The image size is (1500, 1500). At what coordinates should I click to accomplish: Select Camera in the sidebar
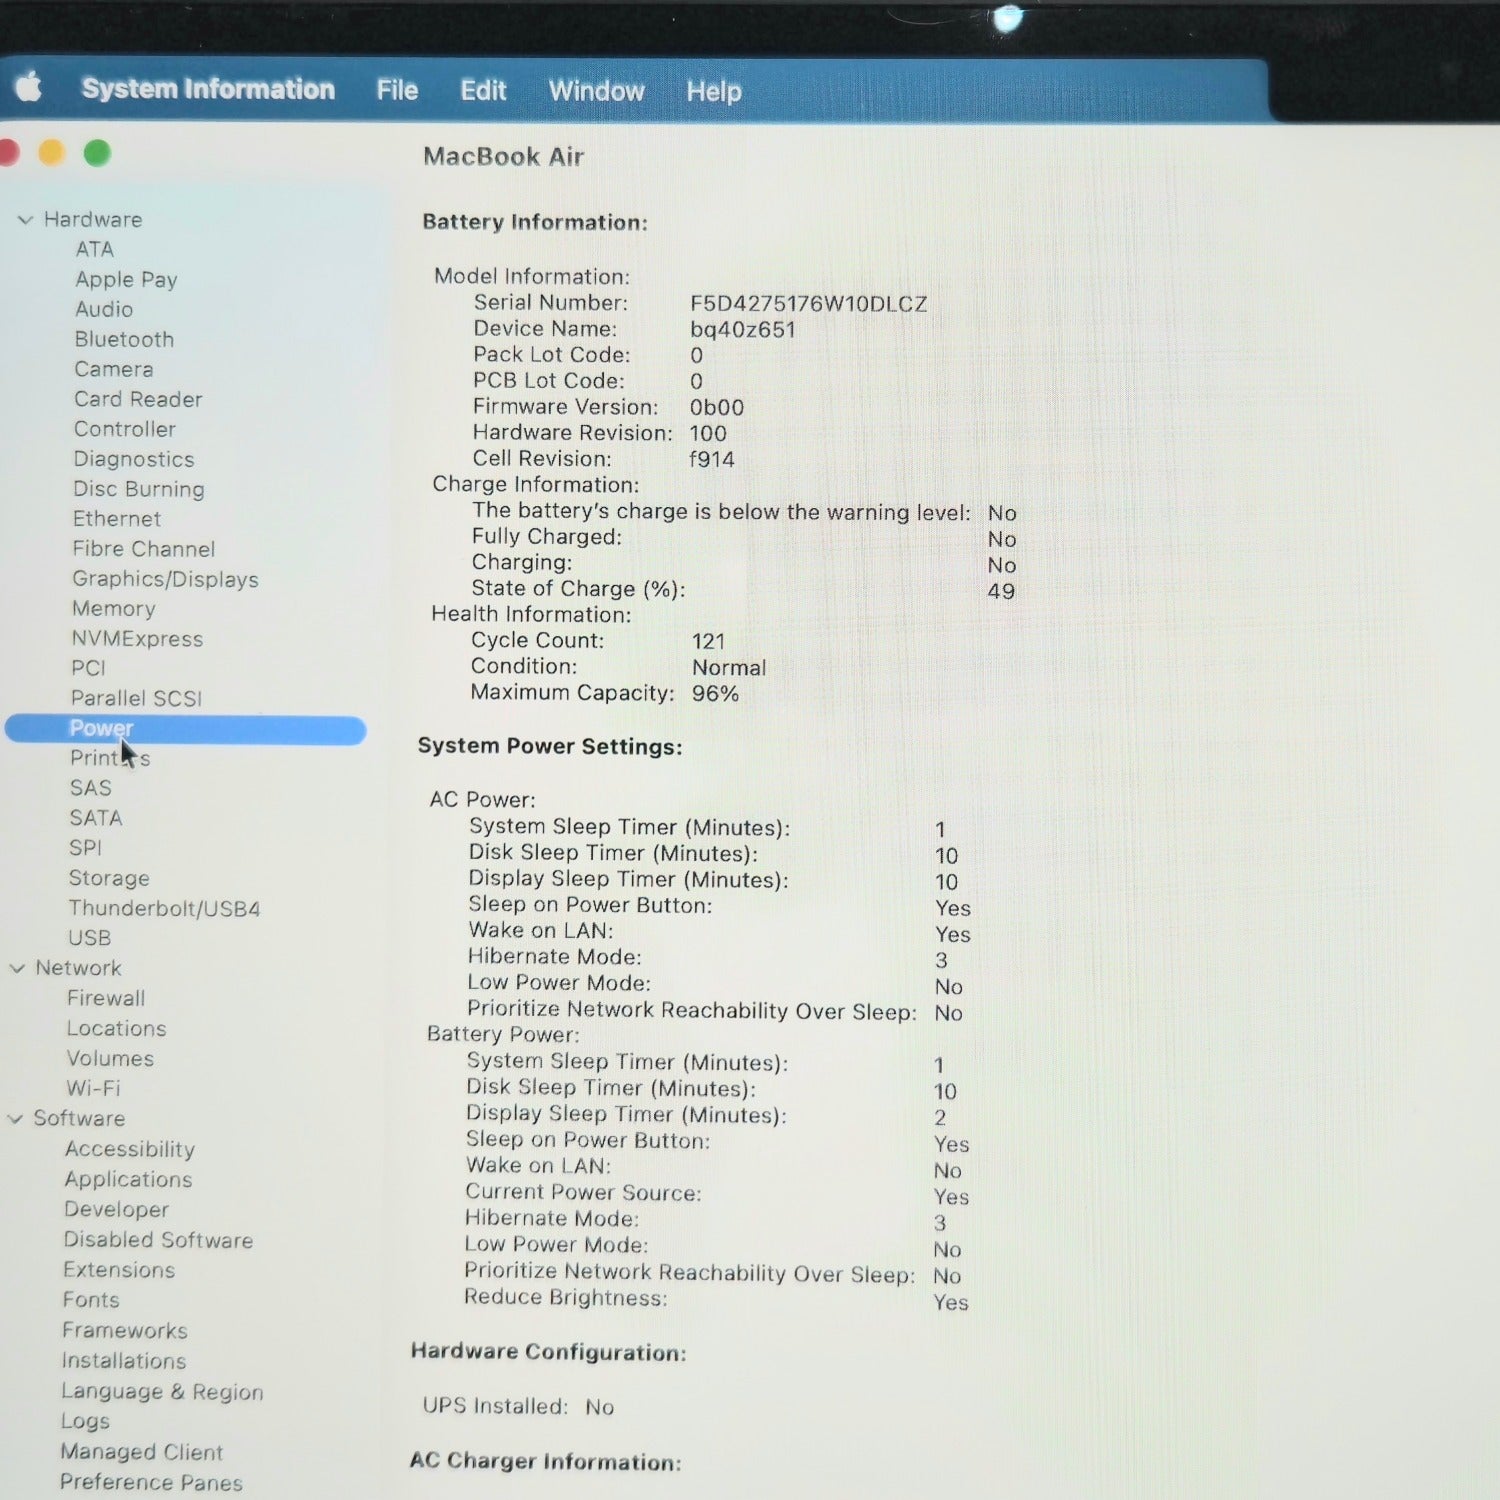(x=113, y=369)
